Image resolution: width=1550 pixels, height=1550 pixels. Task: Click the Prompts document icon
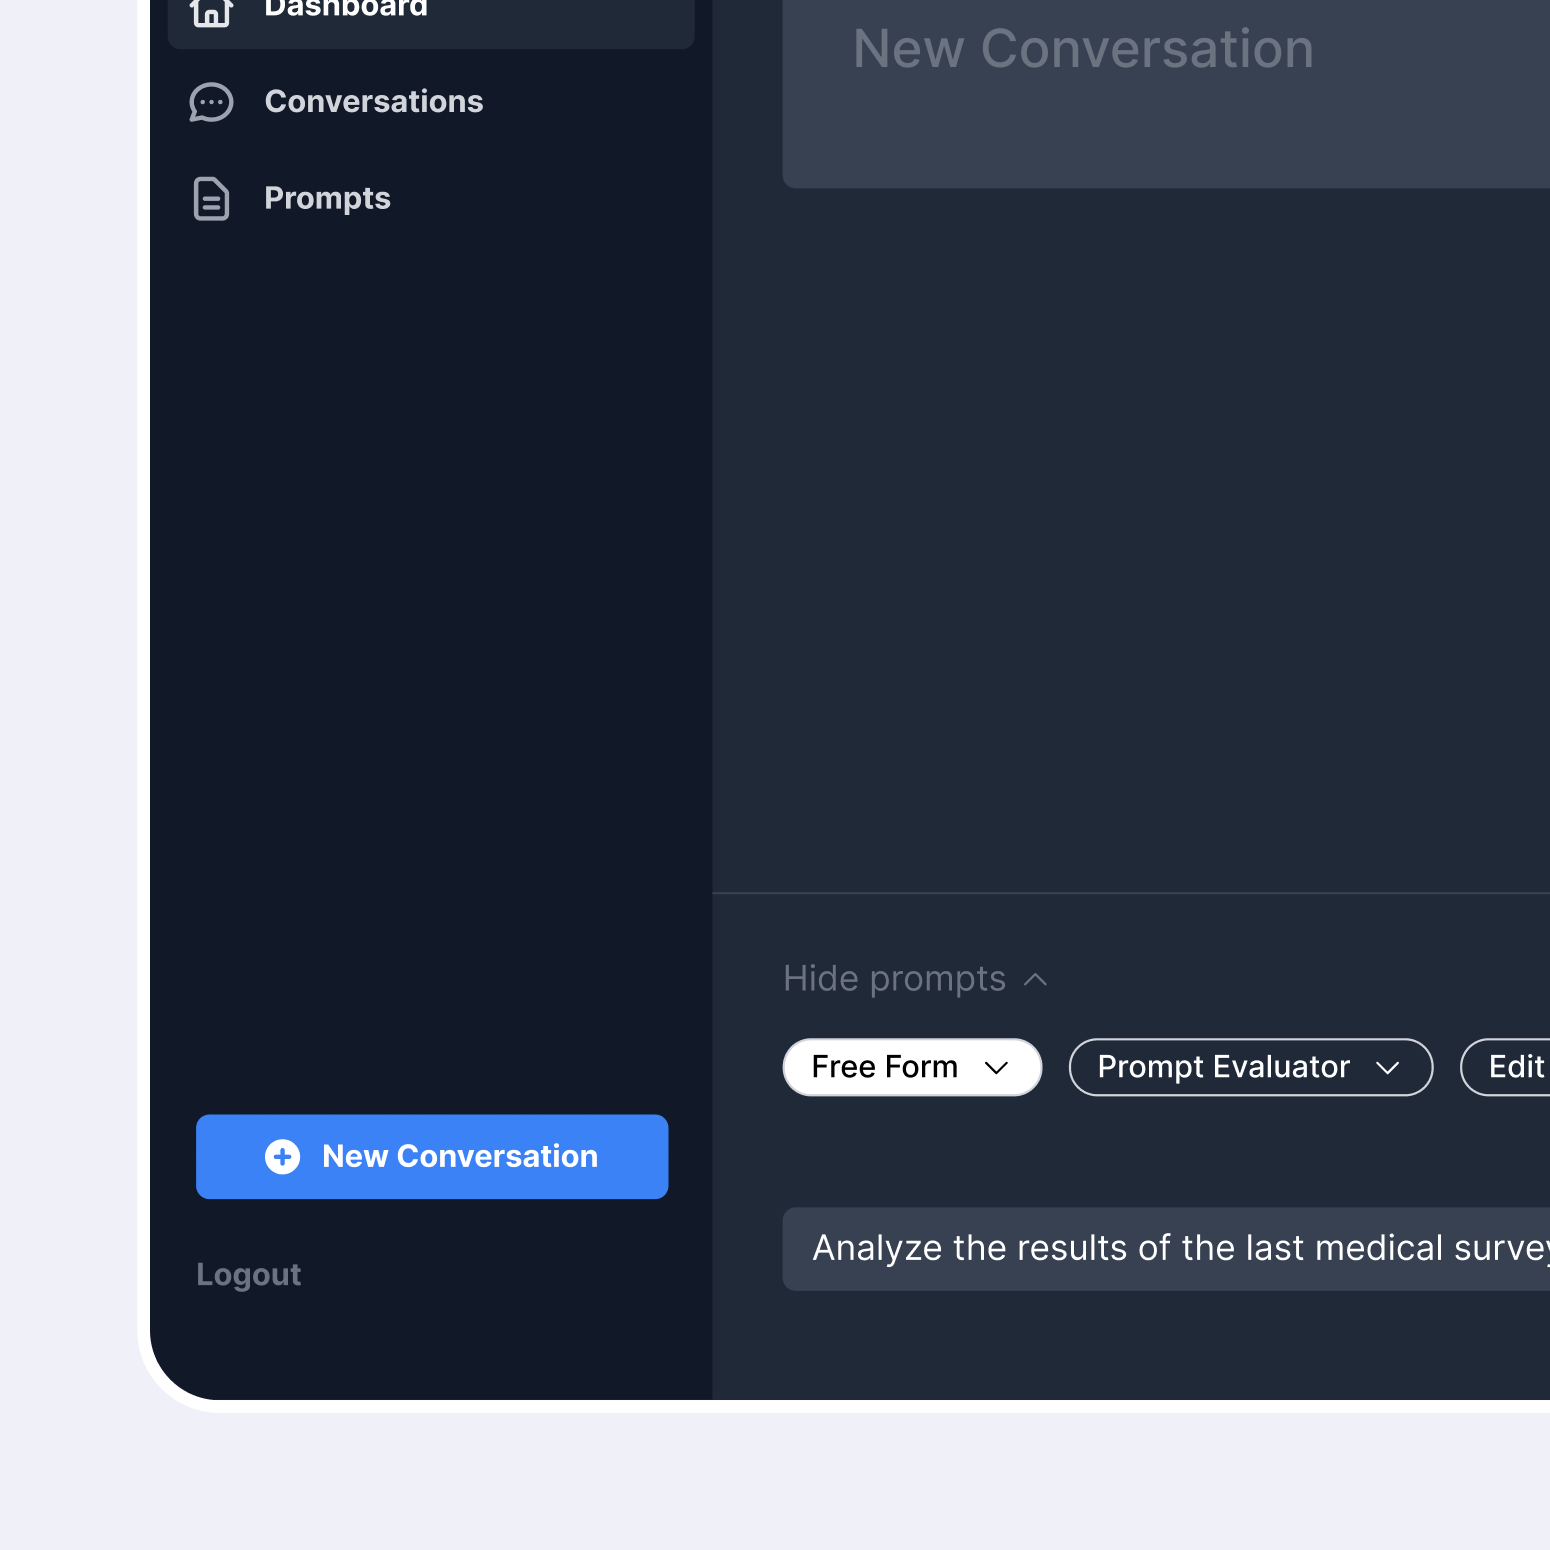(x=211, y=199)
